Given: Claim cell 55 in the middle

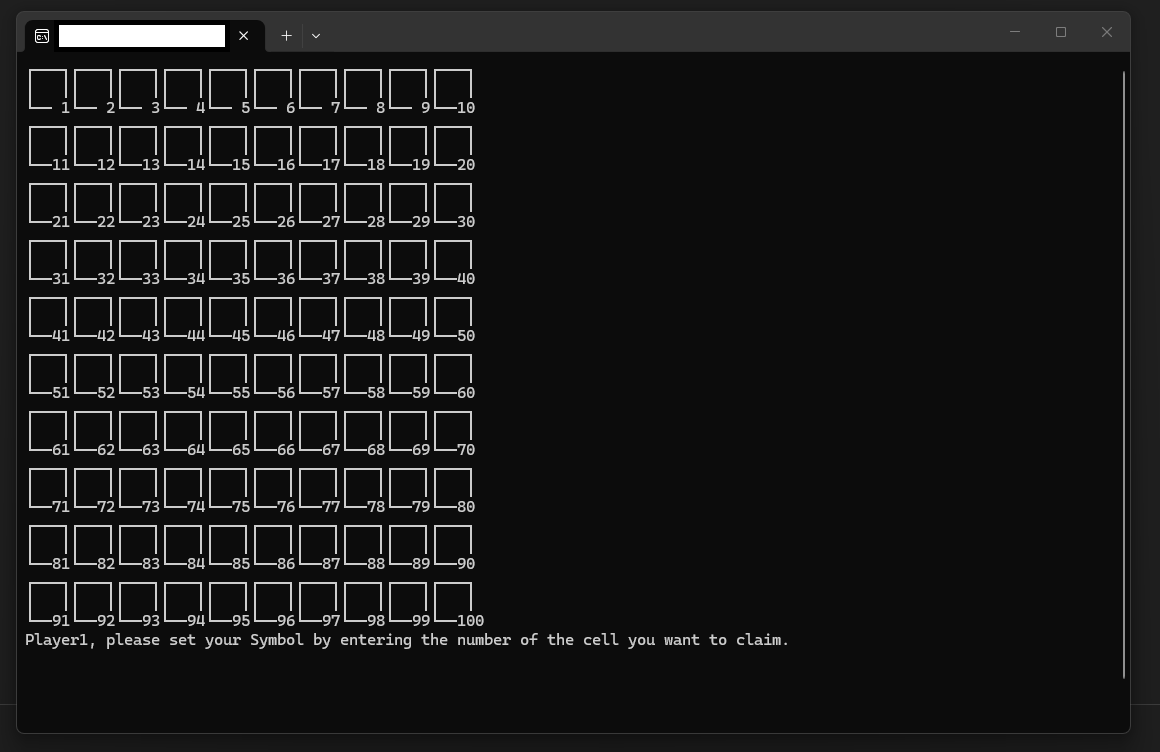Looking at the screenshot, I should [228, 373].
